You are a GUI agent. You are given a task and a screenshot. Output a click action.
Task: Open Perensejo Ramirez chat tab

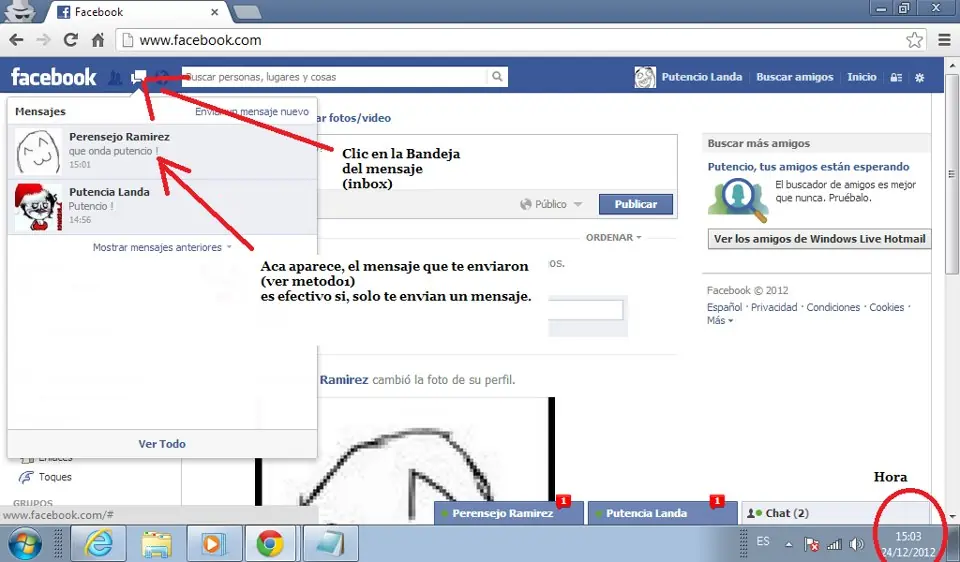(508, 513)
